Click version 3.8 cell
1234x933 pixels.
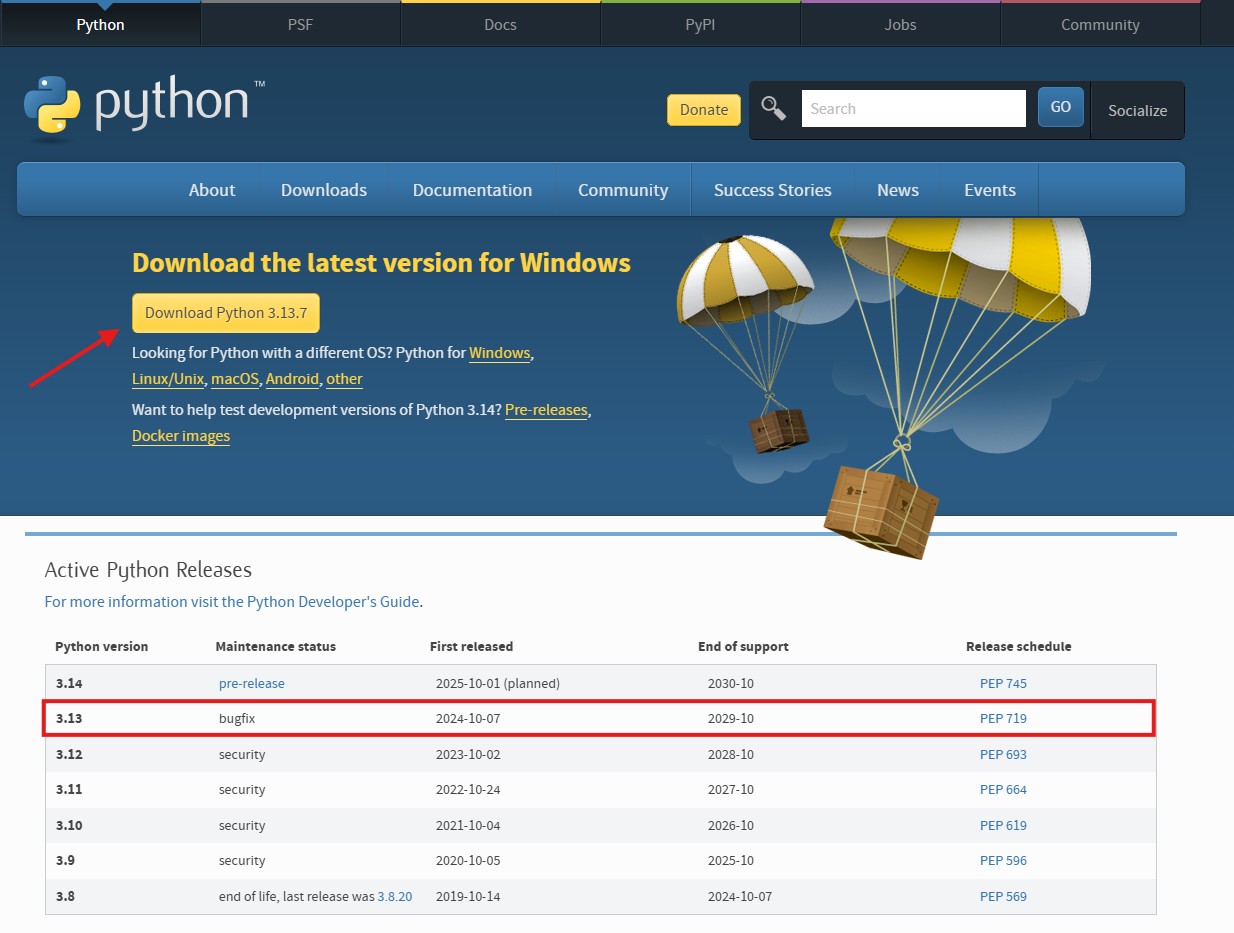tap(65, 896)
